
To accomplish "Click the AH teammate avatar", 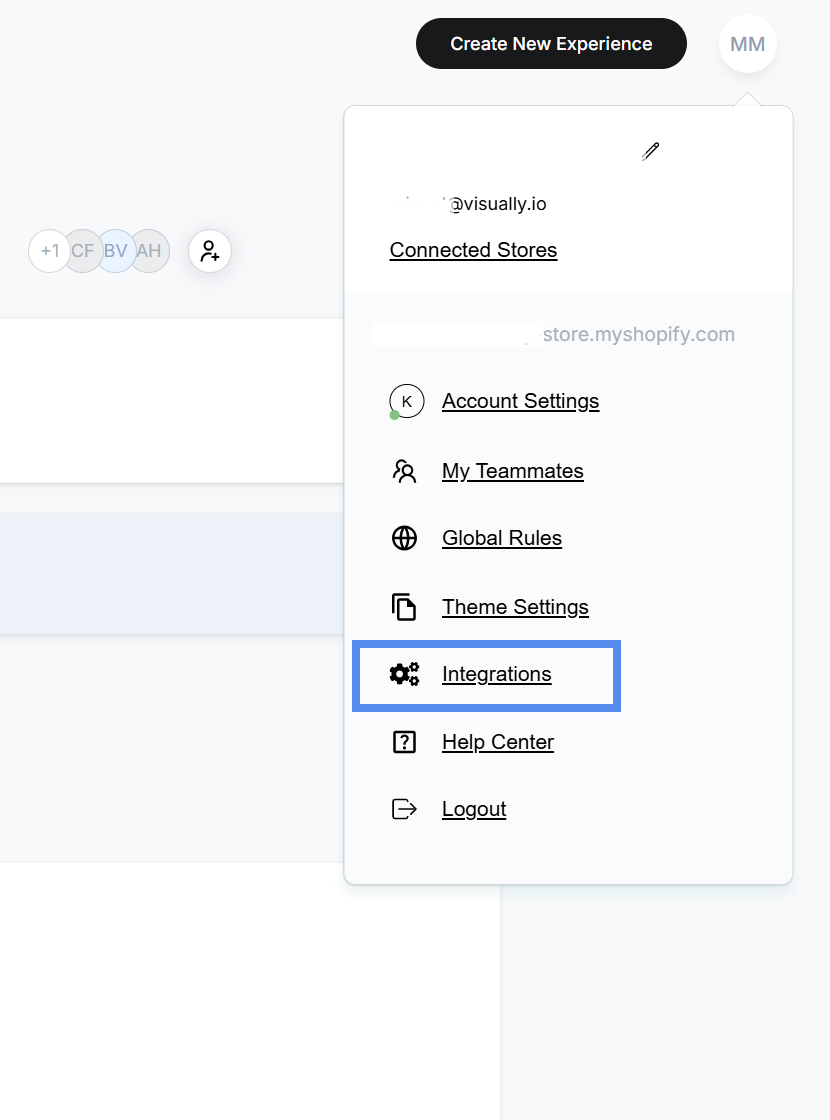I will coord(148,251).
